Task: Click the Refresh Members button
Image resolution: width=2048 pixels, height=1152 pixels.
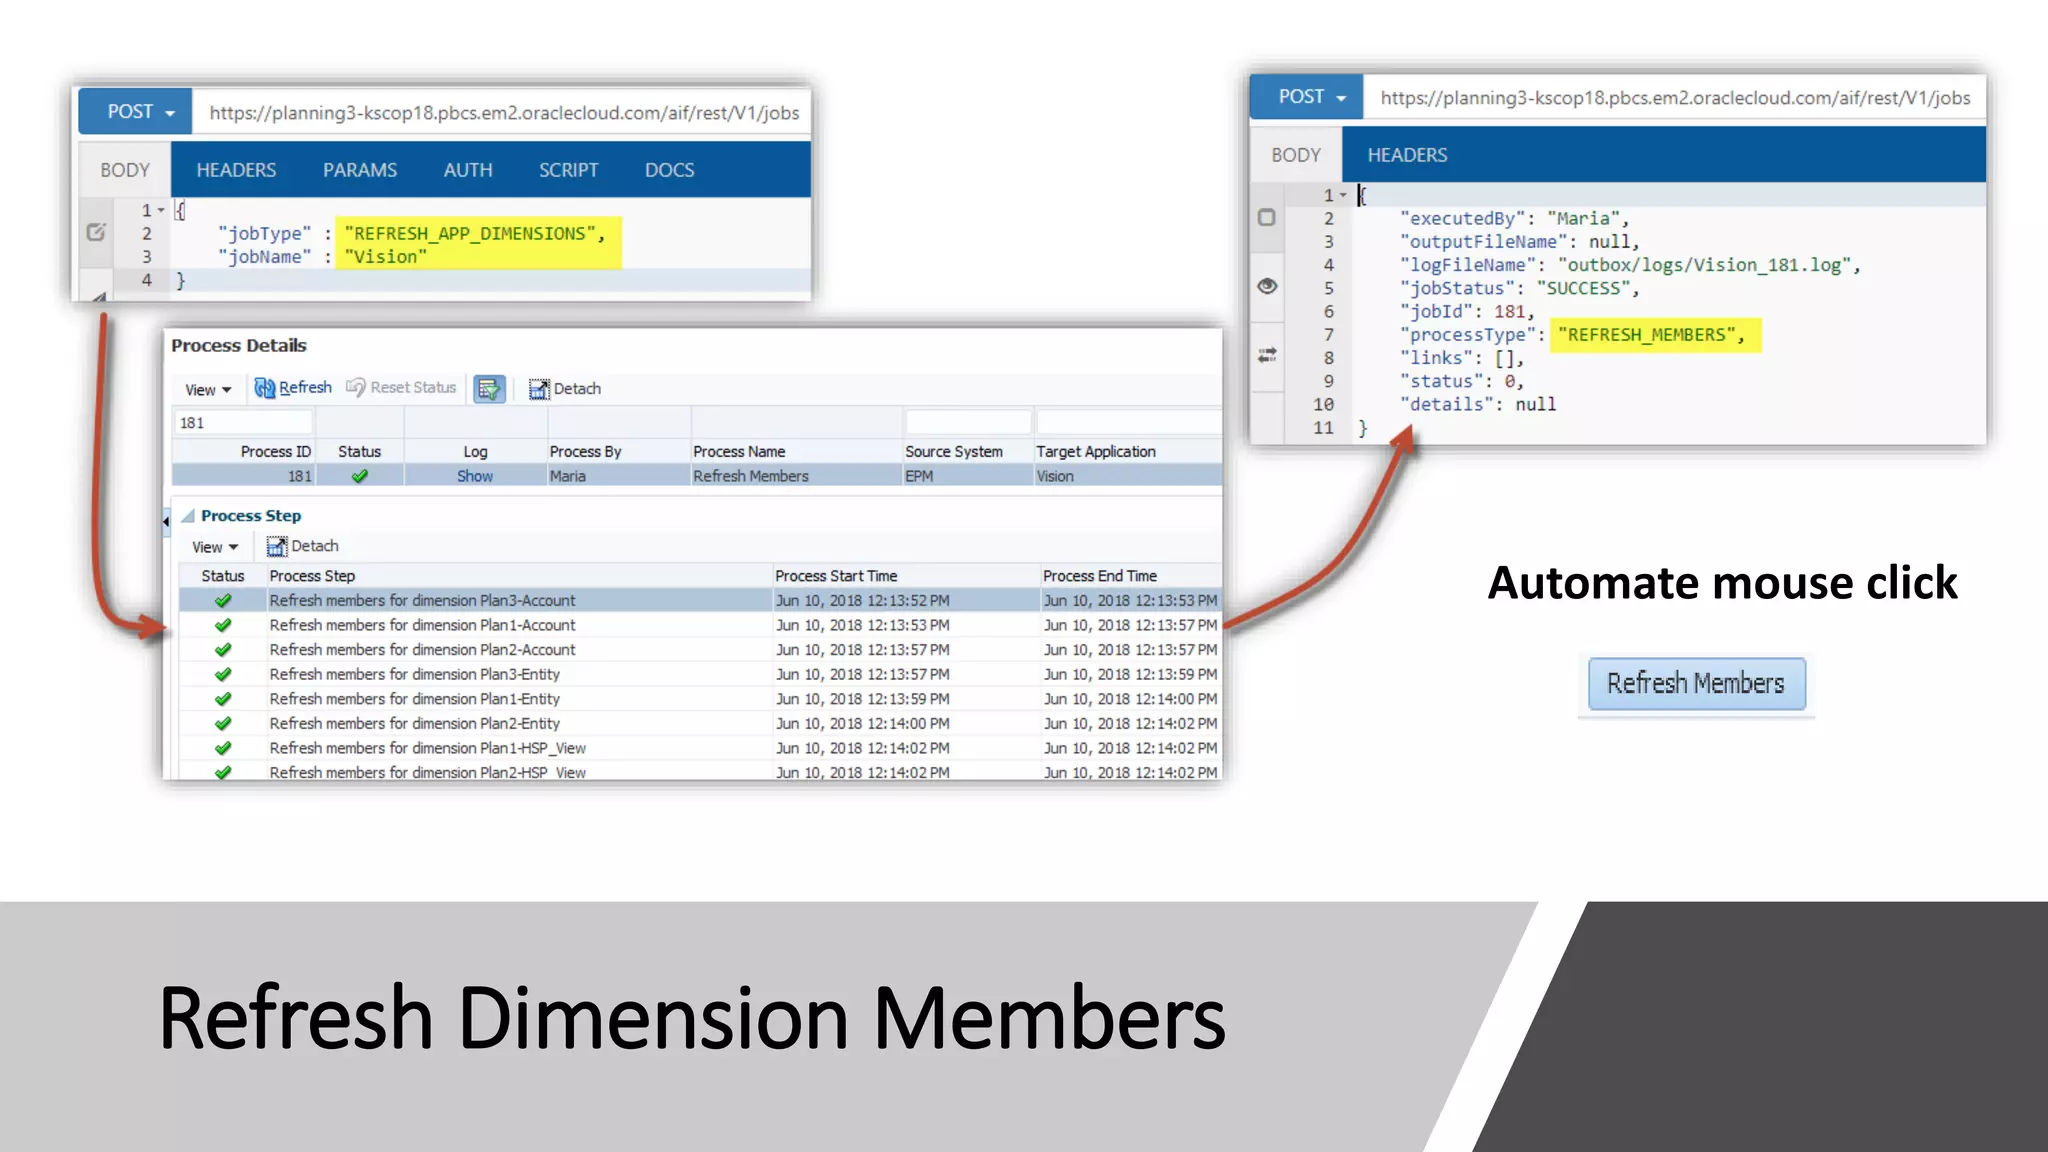Action: pos(1697,684)
